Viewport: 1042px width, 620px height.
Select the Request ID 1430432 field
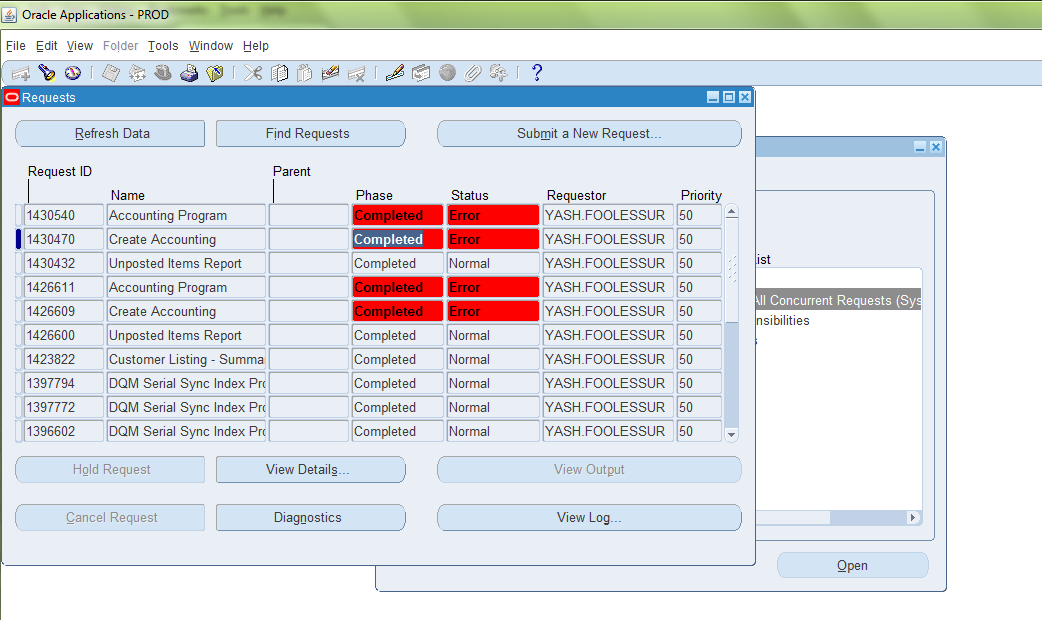click(63, 264)
